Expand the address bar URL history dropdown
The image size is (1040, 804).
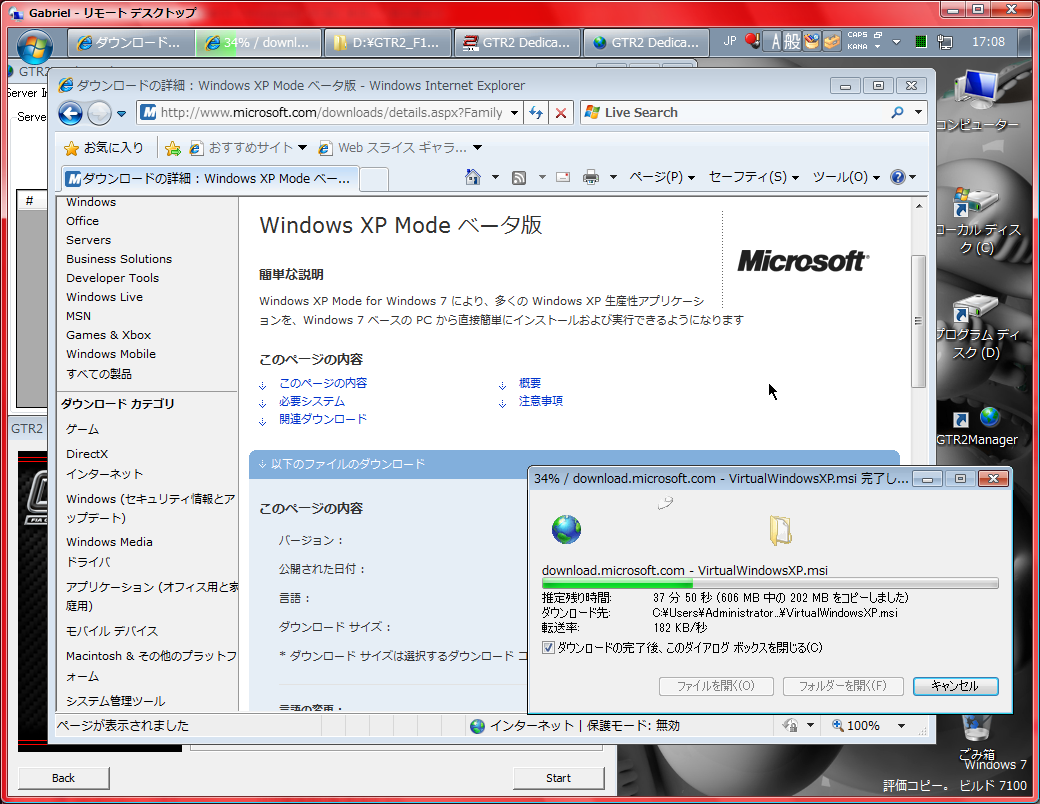pos(514,113)
